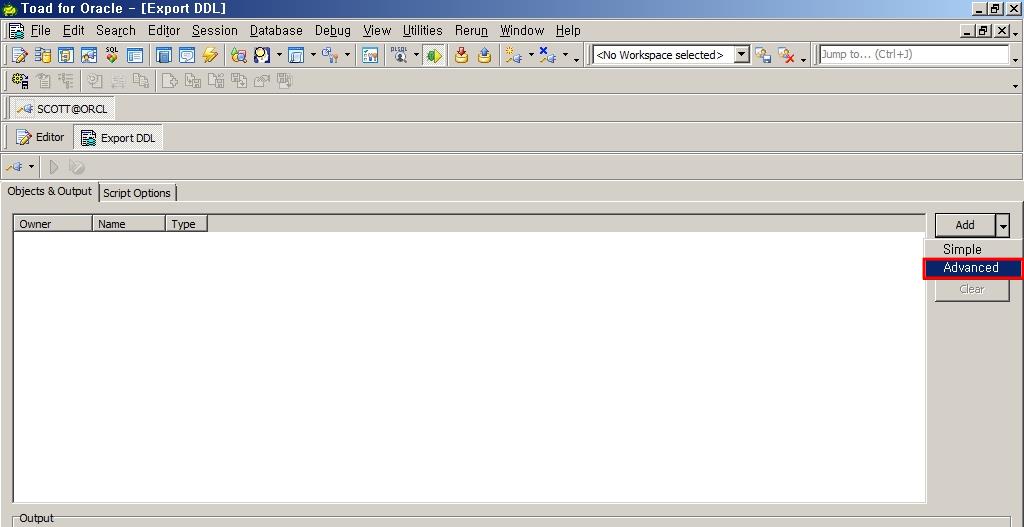The image size is (1024, 527).
Task: Toggle the green arrow toolbar button
Action: [x=433, y=55]
